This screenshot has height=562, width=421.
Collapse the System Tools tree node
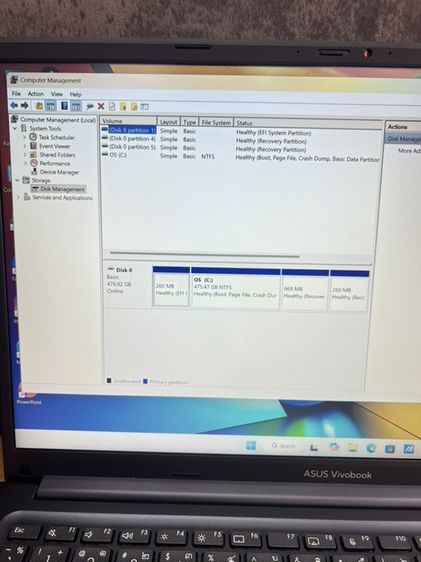pyautogui.click(x=15, y=128)
